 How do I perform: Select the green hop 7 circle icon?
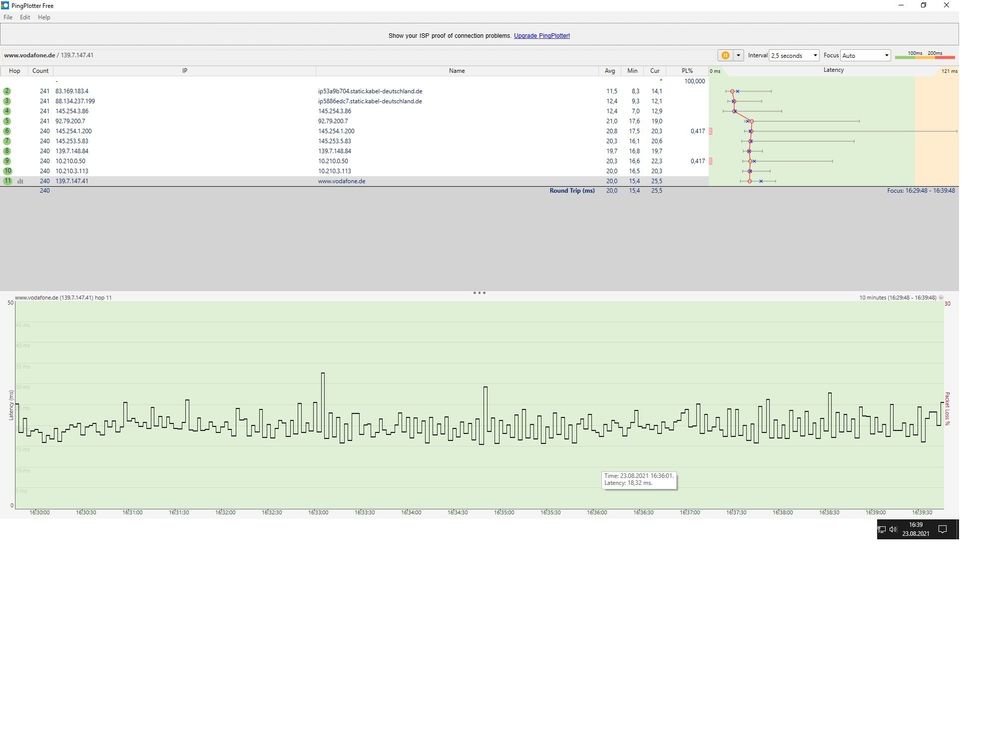tap(7, 141)
